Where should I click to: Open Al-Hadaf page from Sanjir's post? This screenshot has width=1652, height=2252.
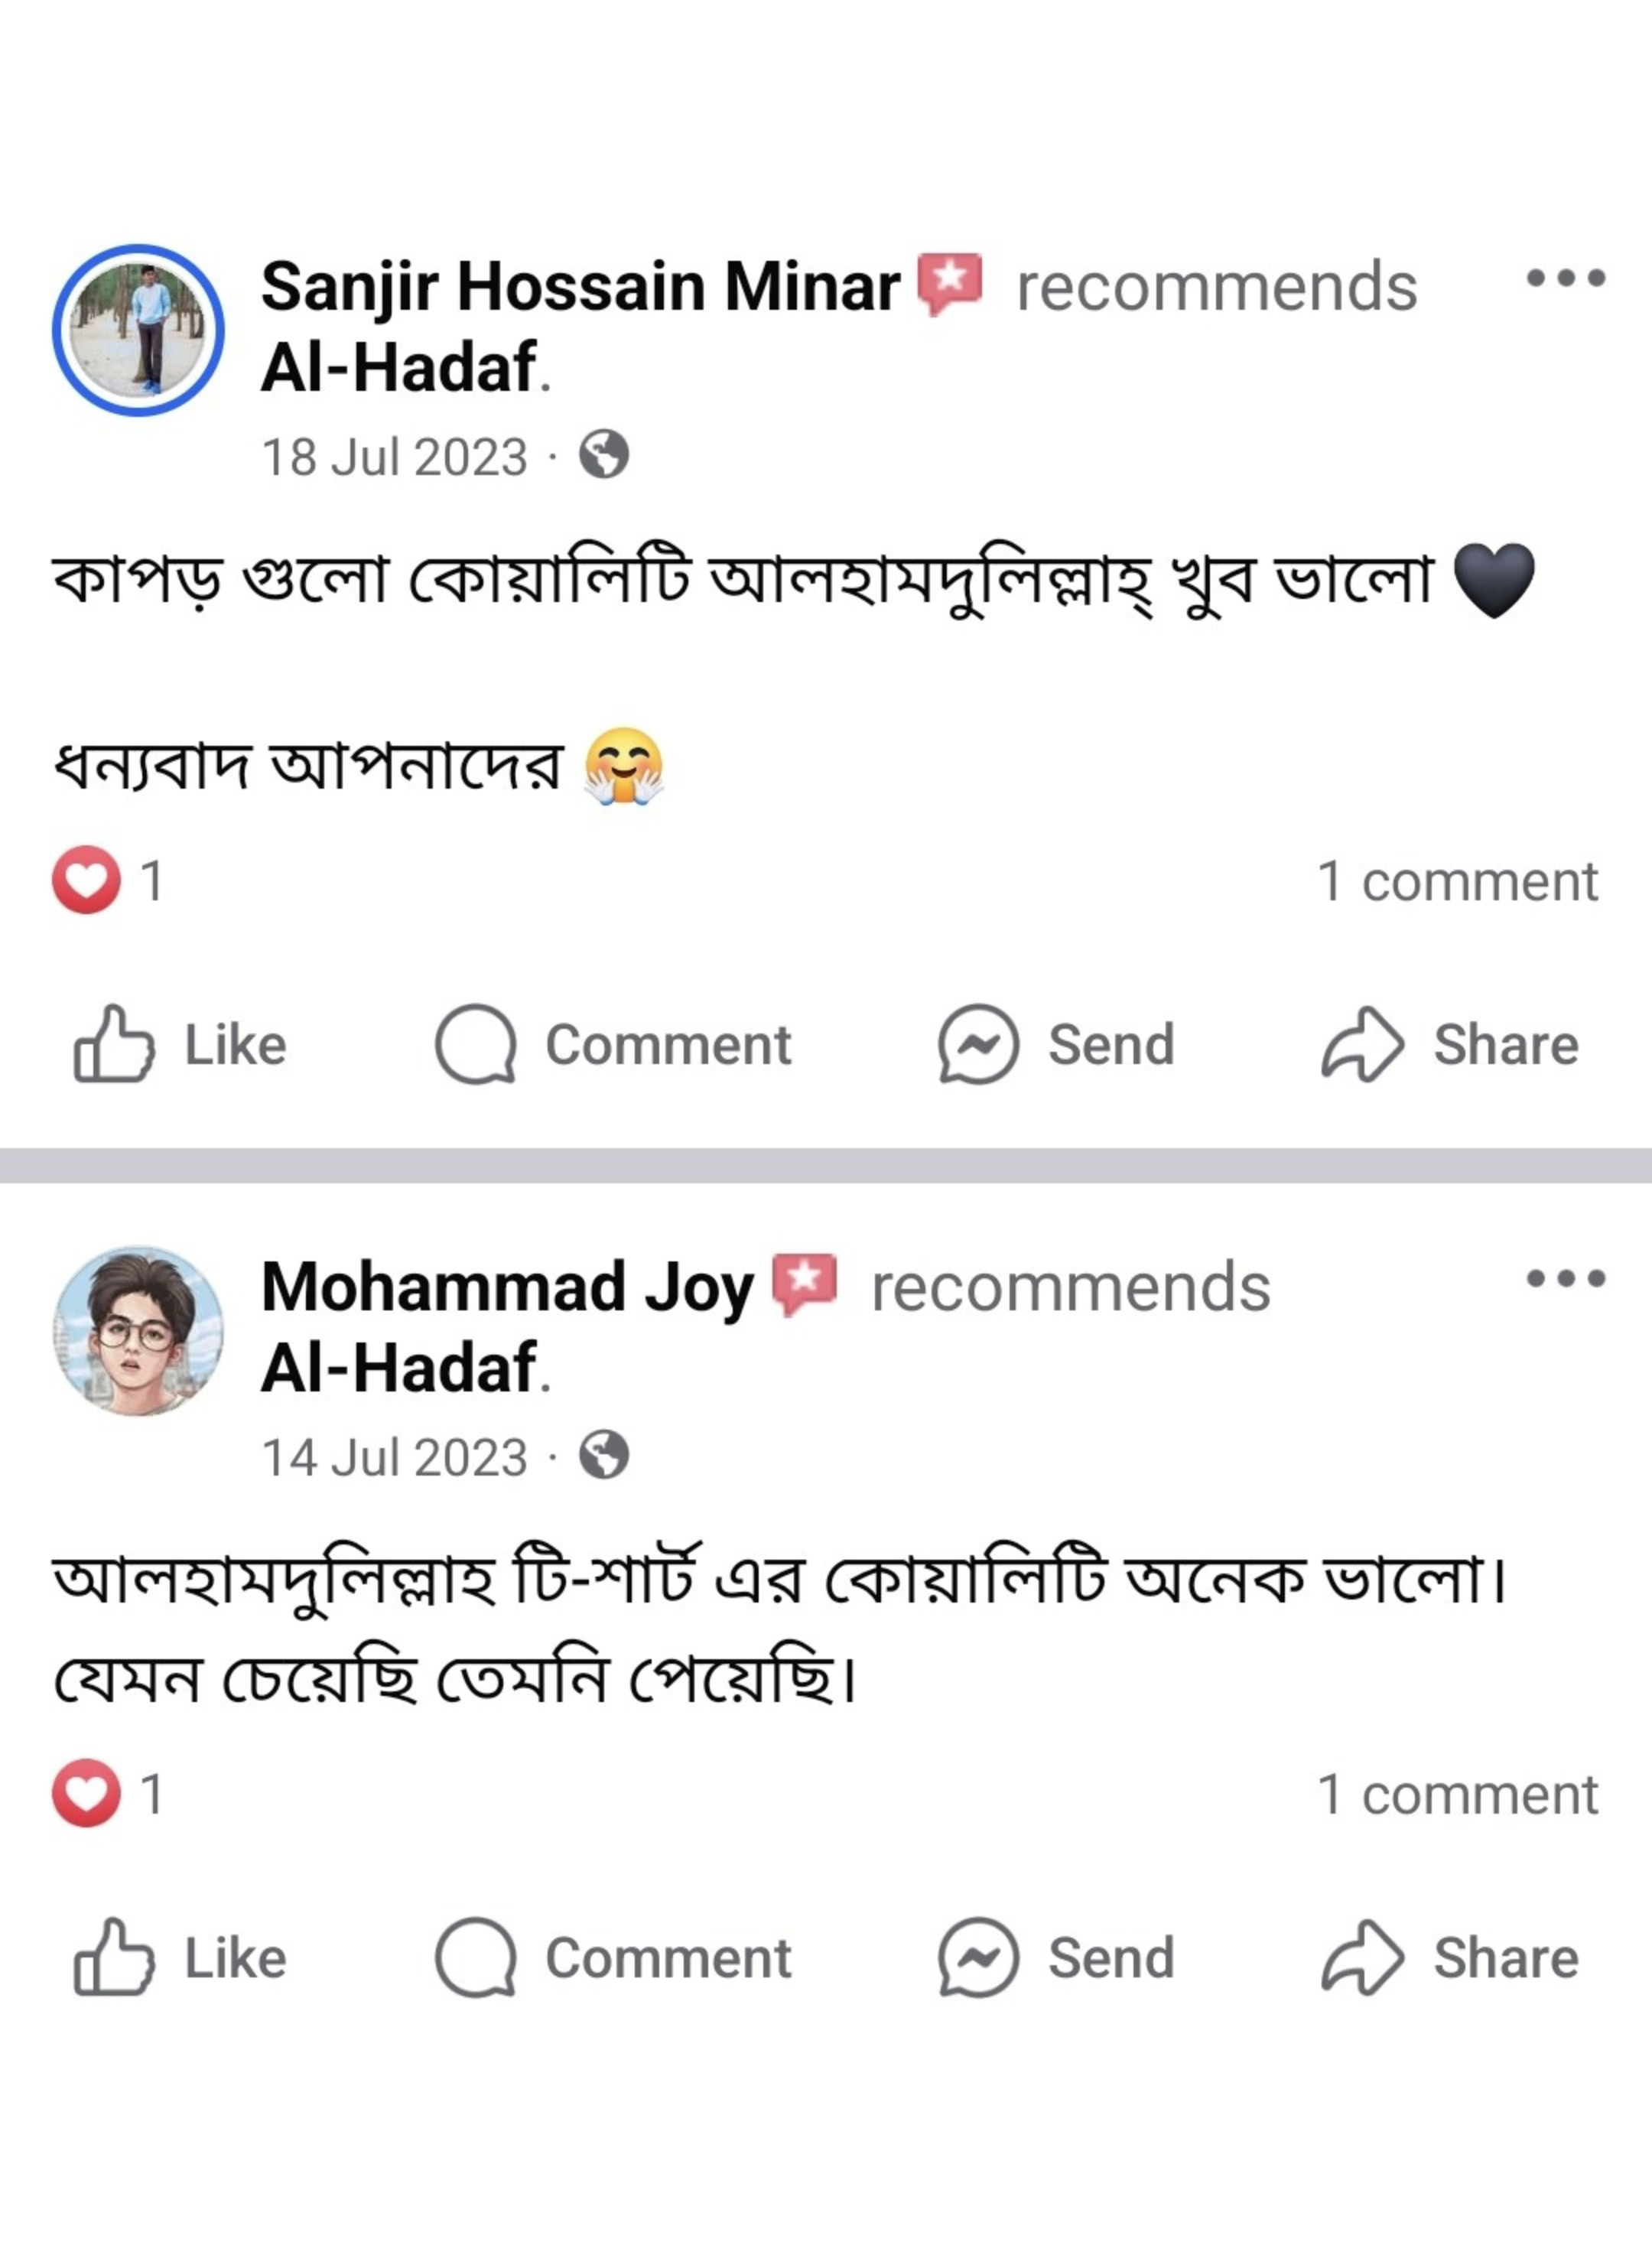398,368
